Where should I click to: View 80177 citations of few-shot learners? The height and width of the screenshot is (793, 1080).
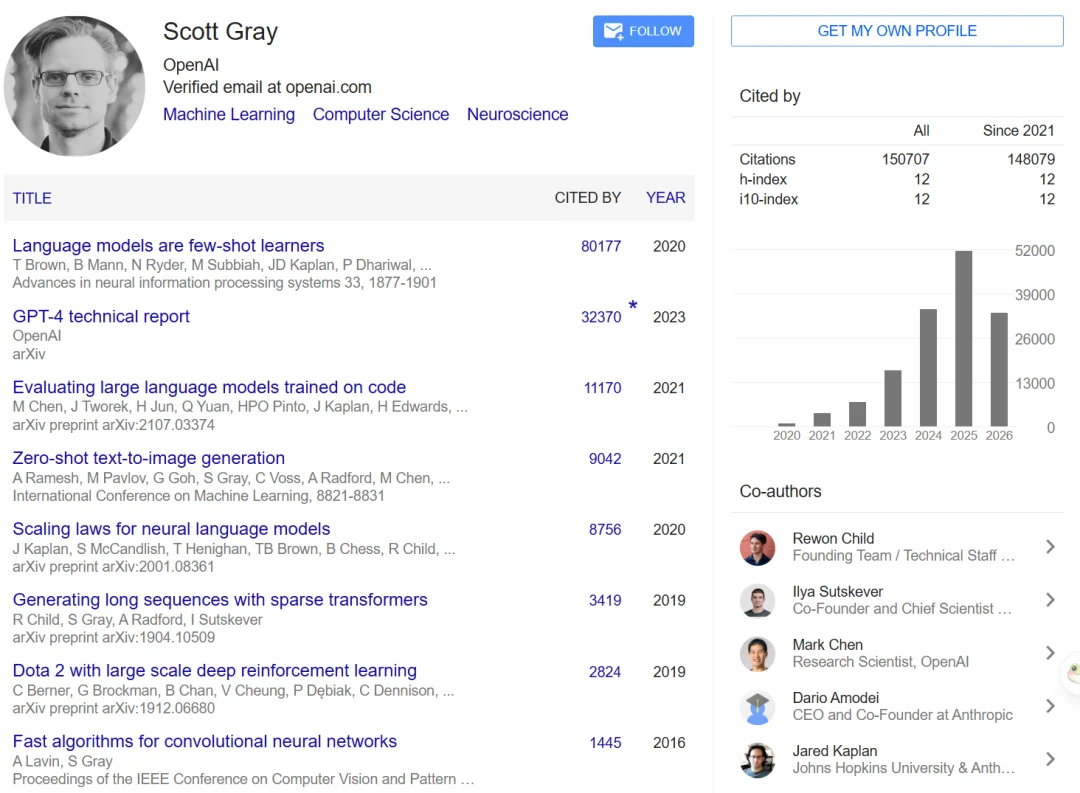pyautogui.click(x=601, y=247)
